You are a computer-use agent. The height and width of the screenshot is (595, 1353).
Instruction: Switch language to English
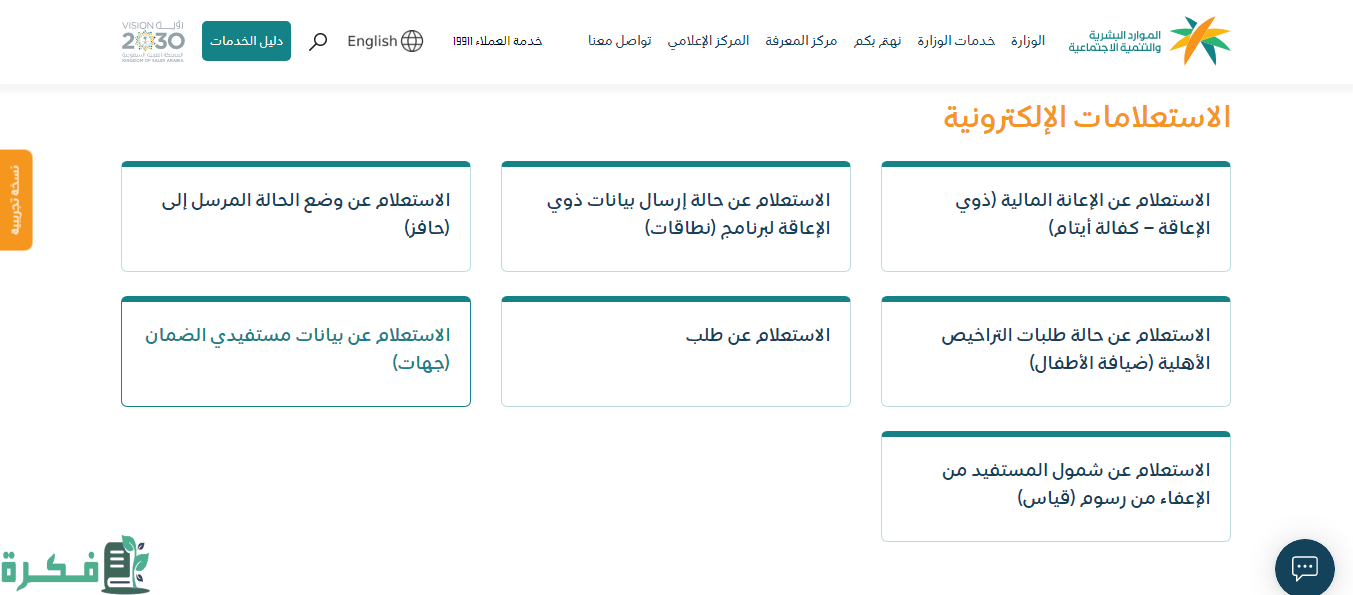tap(372, 41)
